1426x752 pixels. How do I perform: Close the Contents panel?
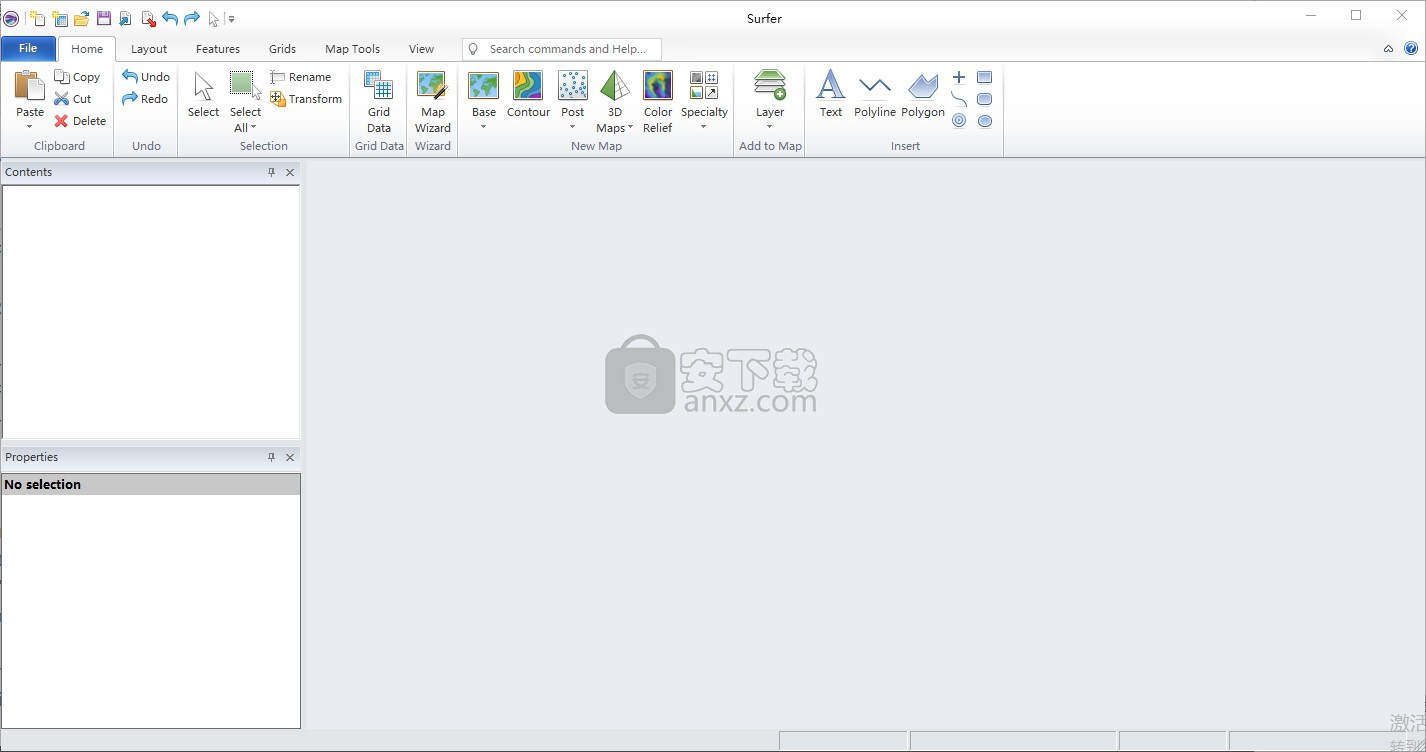click(x=290, y=172)
